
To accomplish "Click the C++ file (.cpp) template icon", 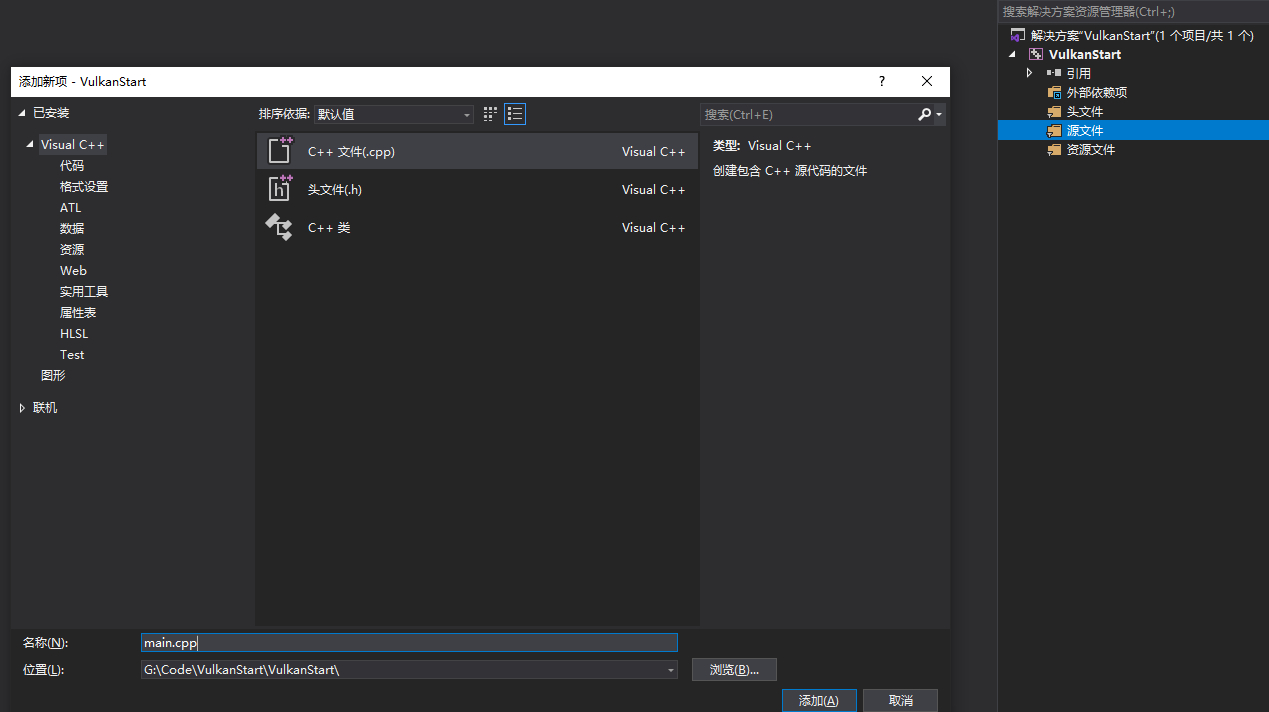I will 280,151.
